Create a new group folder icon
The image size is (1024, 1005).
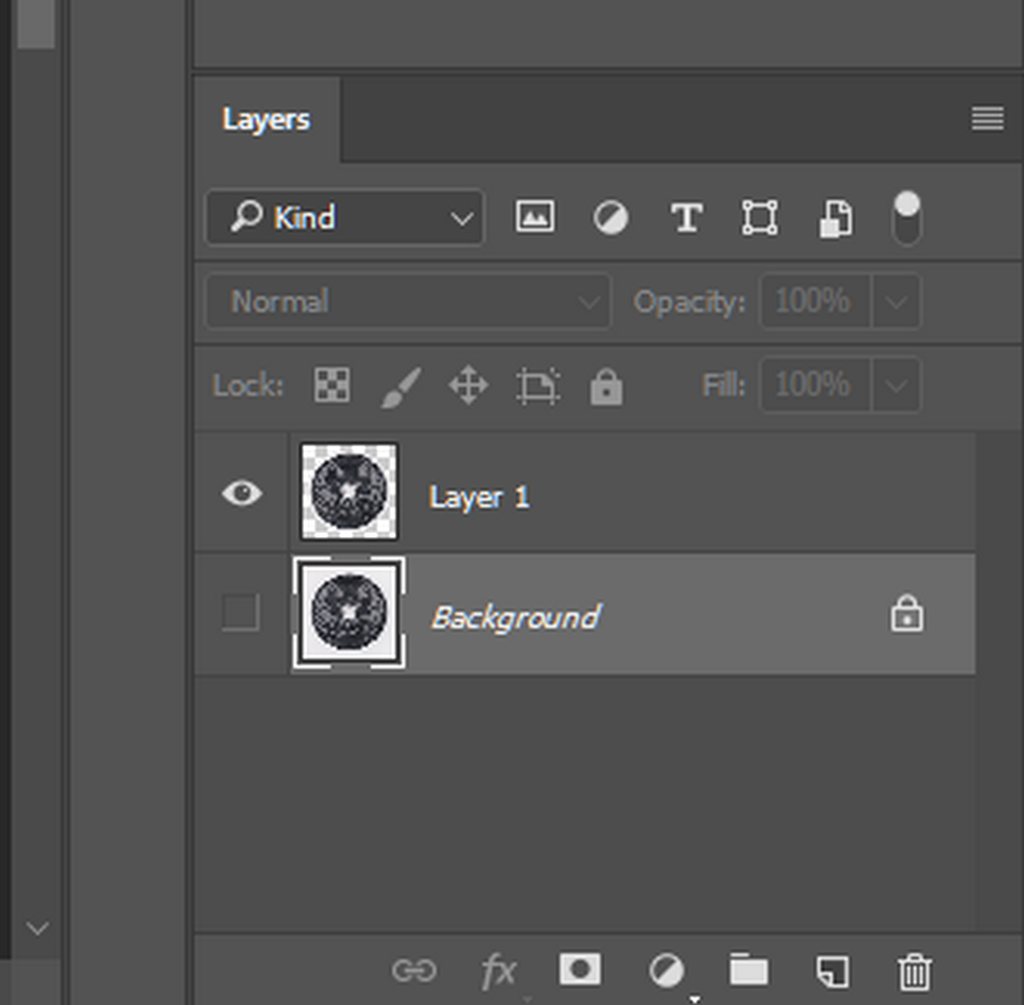[748, 969]
